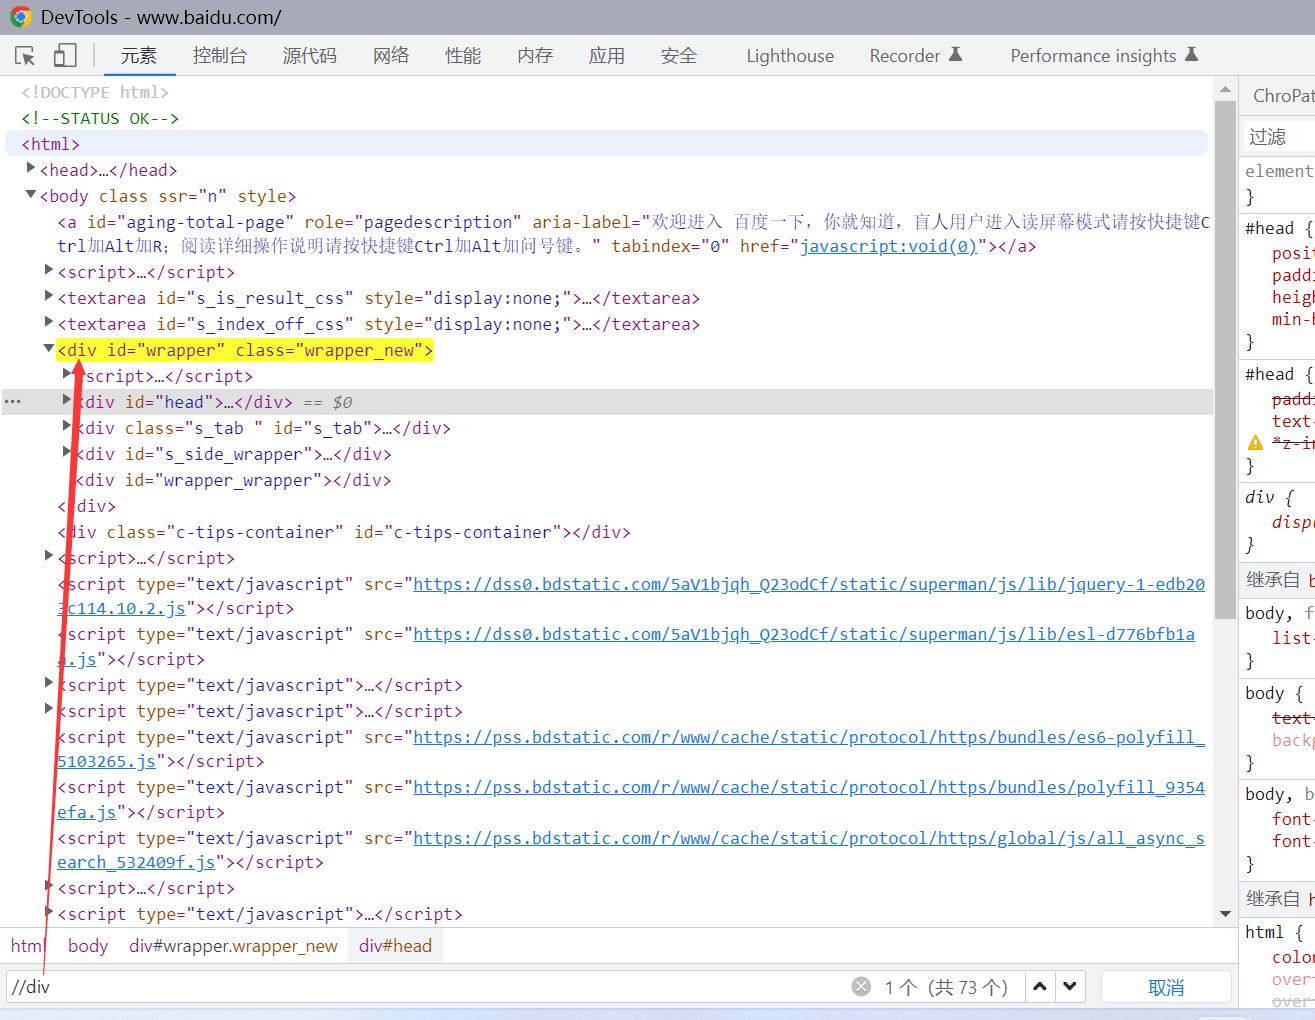
Task: Select html in the breadcrumb trail
Action: (27, 946)
